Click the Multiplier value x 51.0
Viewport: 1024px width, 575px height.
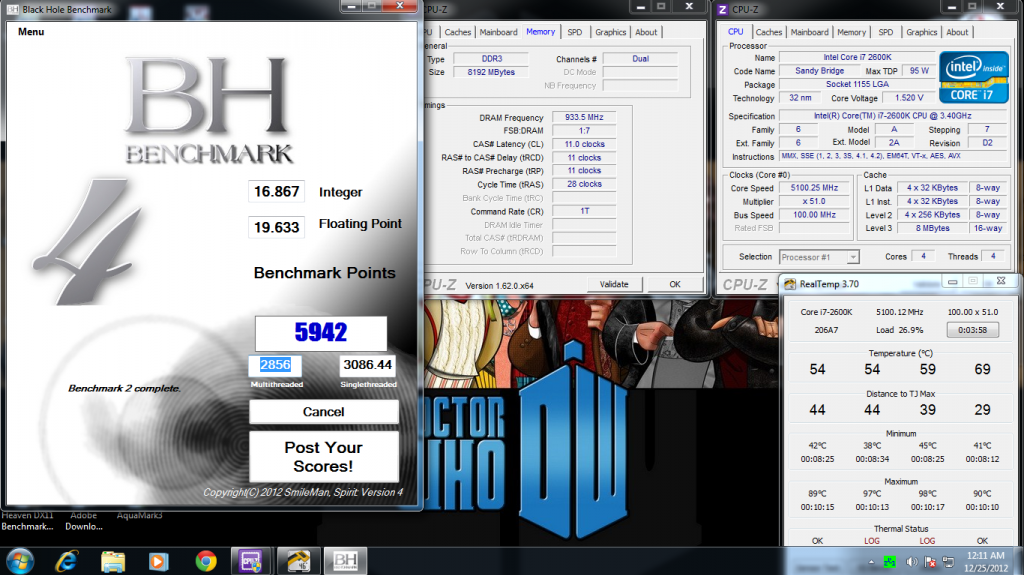814,201
